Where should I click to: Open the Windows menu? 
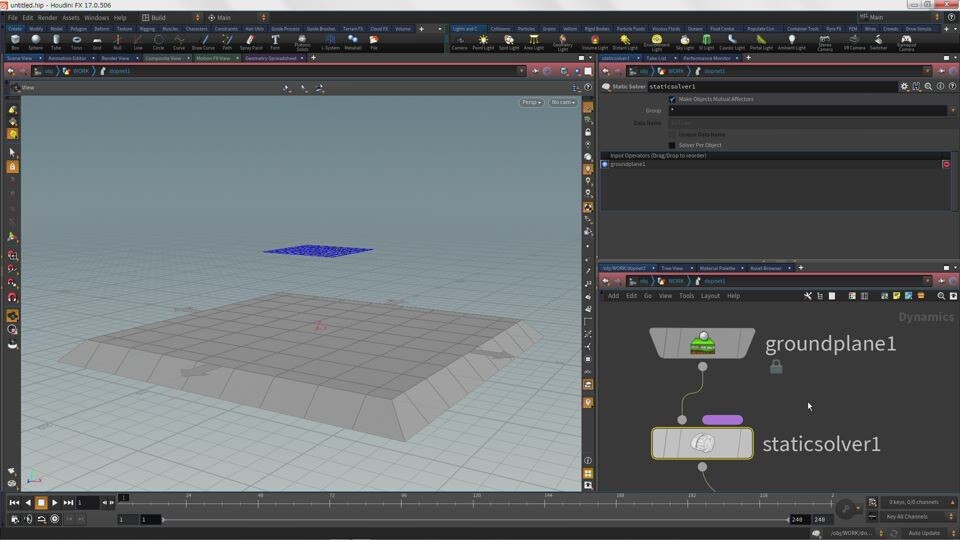point(96,17)
